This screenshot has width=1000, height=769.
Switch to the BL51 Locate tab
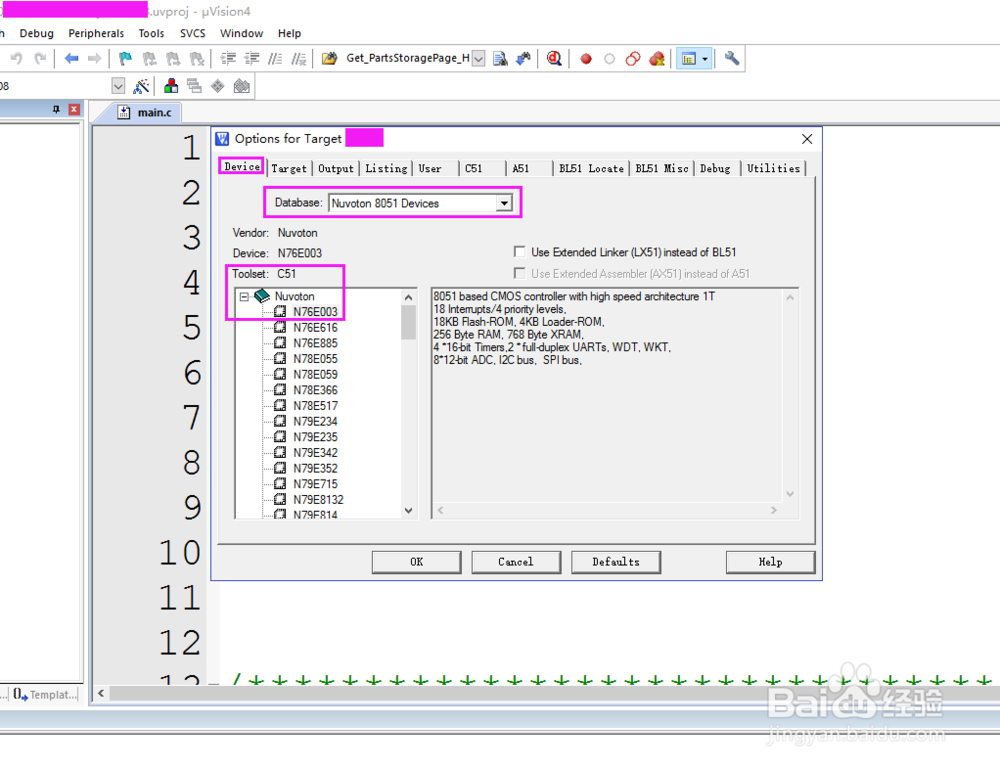click(x=591, y=168)
